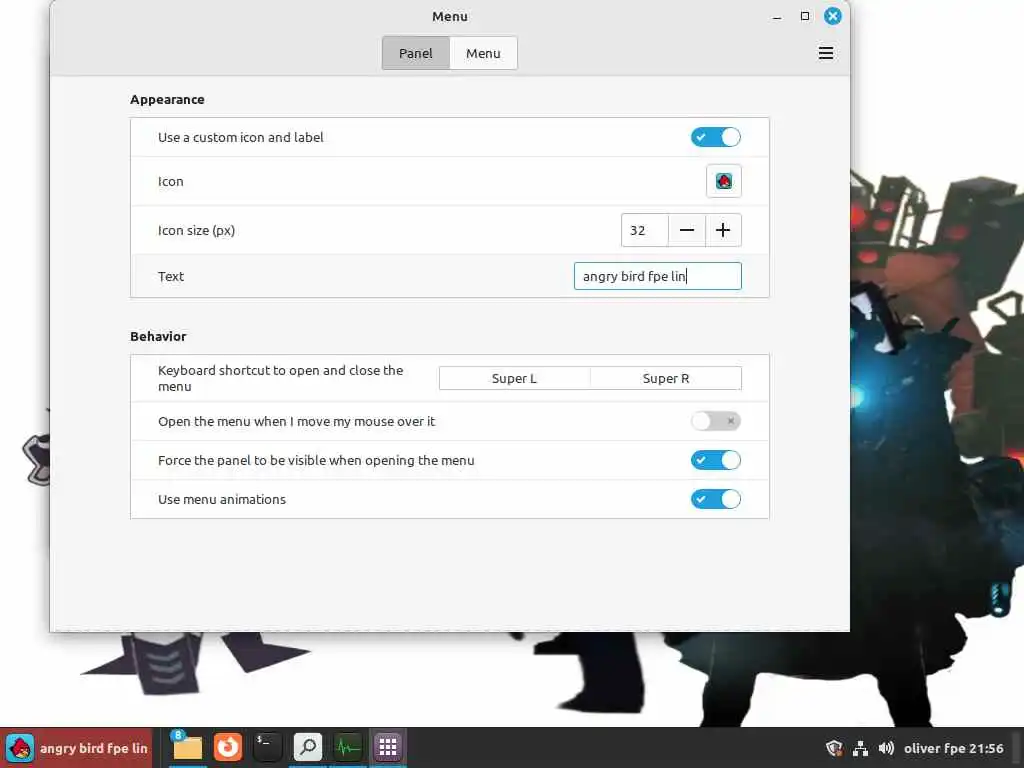Choose a new icon via the Icon button
The width and height of the screenshot is (1024, 768).
[x=724, y=181]
